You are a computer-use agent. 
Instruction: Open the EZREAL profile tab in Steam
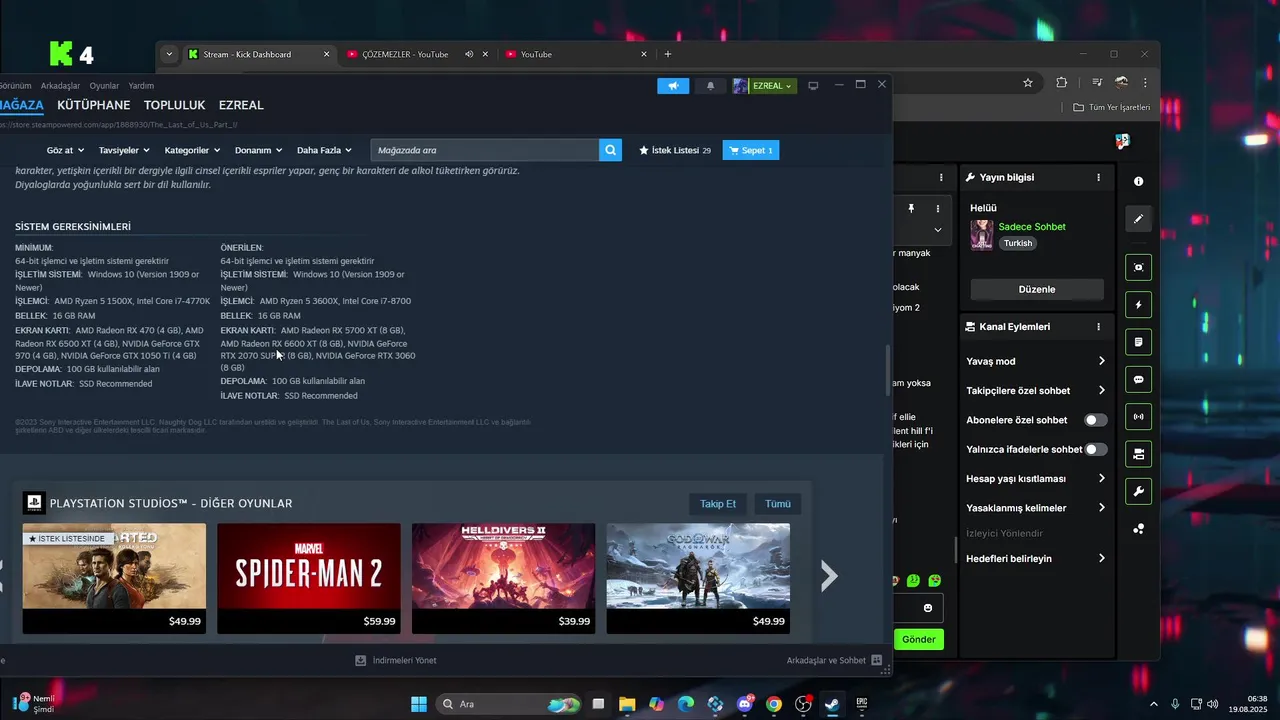(241, 105)
